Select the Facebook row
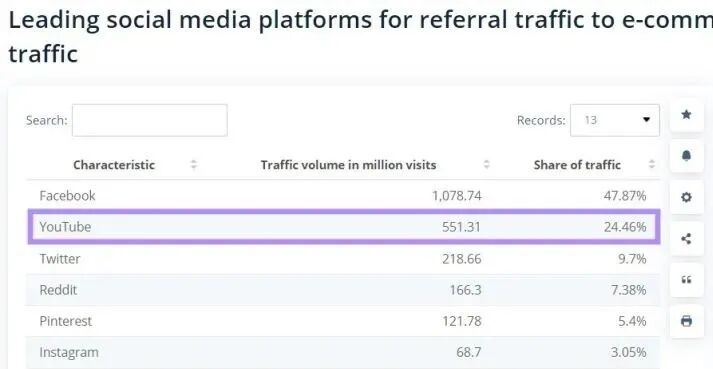The image size is (713, 369). pos(343,196)
